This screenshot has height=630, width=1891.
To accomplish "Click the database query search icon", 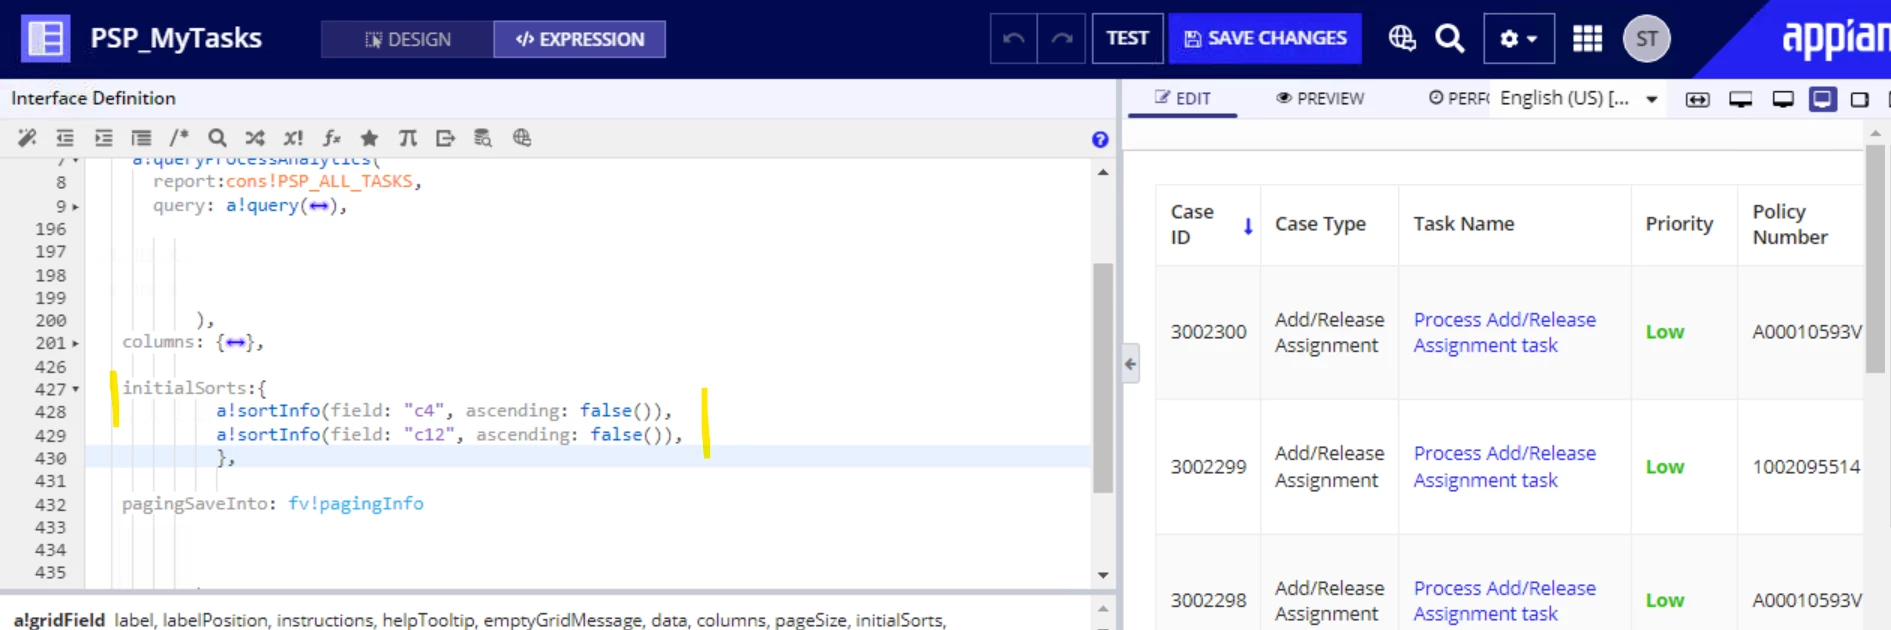I will (483, 138).
